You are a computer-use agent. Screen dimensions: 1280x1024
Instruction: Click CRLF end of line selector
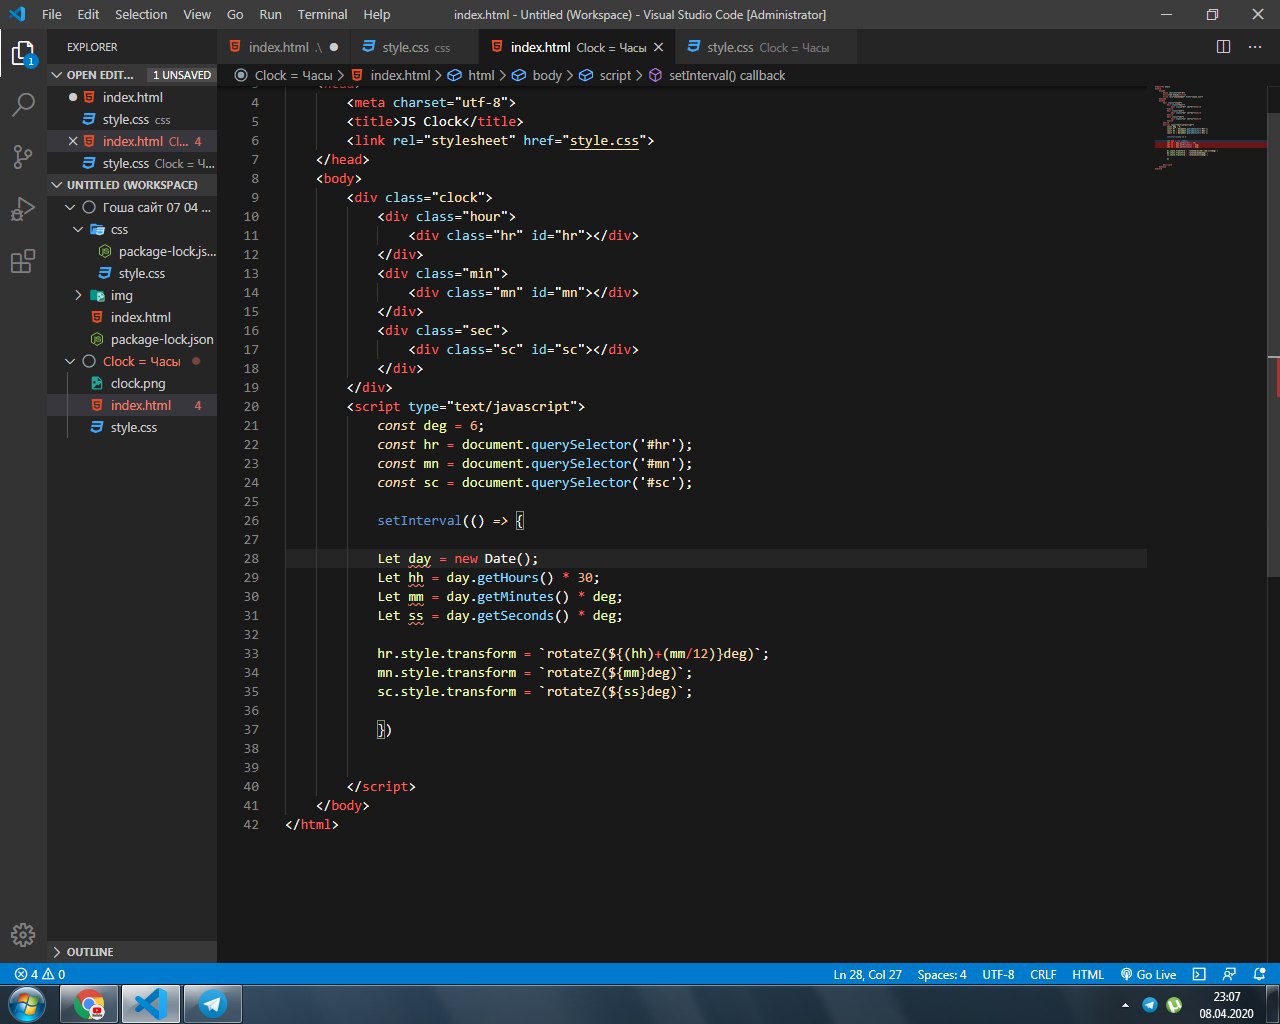pos(1043,974)
